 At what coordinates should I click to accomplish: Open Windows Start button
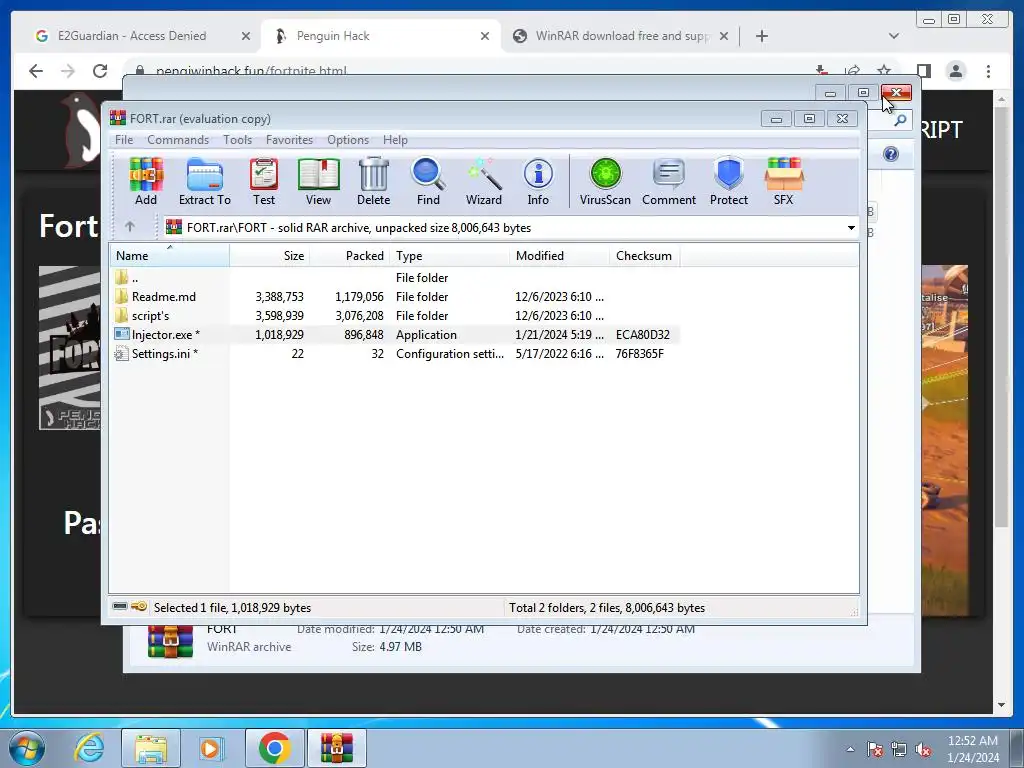27,748
